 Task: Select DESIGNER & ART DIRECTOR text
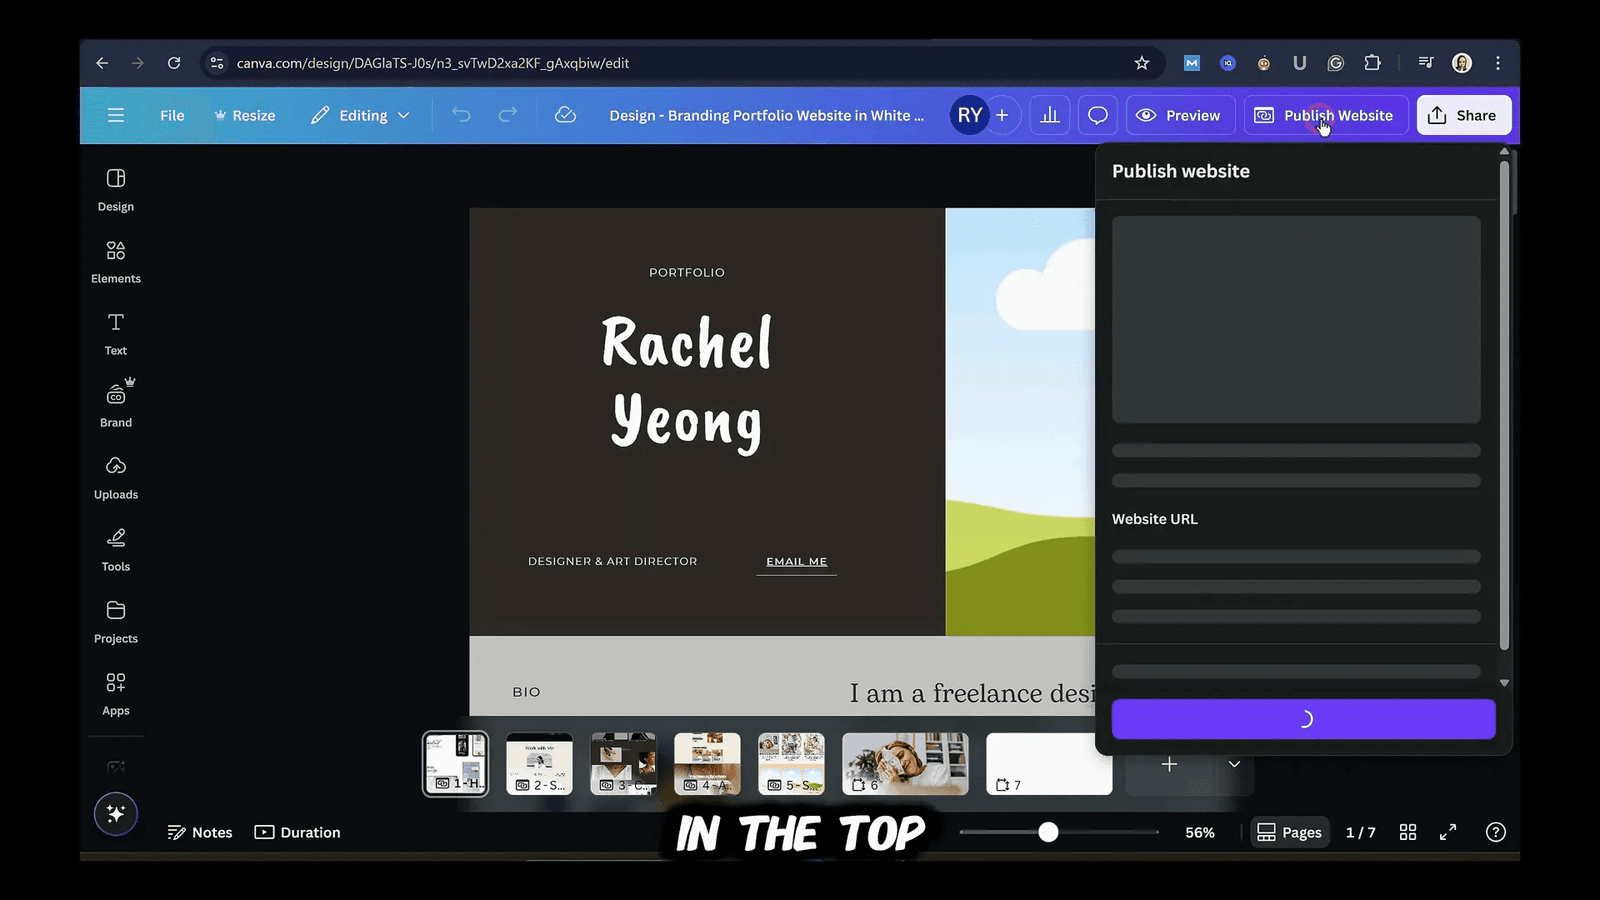click(613, 562)
